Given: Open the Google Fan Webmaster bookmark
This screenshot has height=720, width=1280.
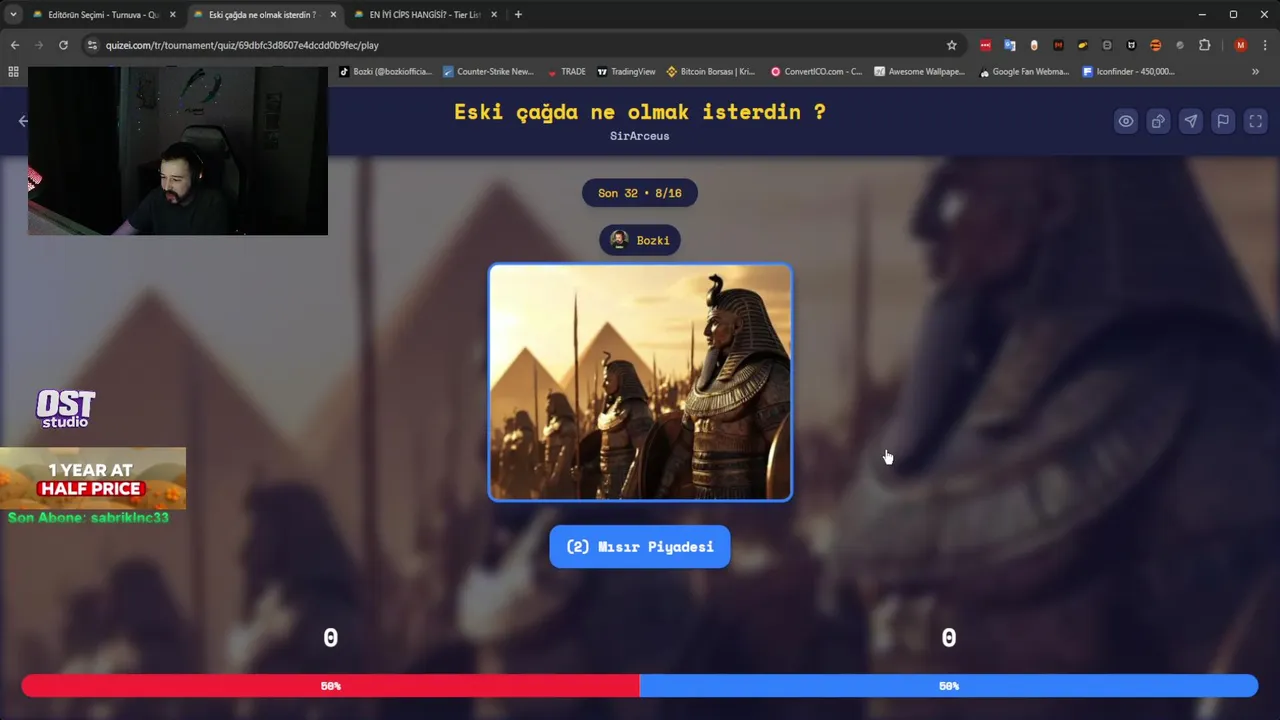Looking at the screenshot, I should coord(1024,72).
